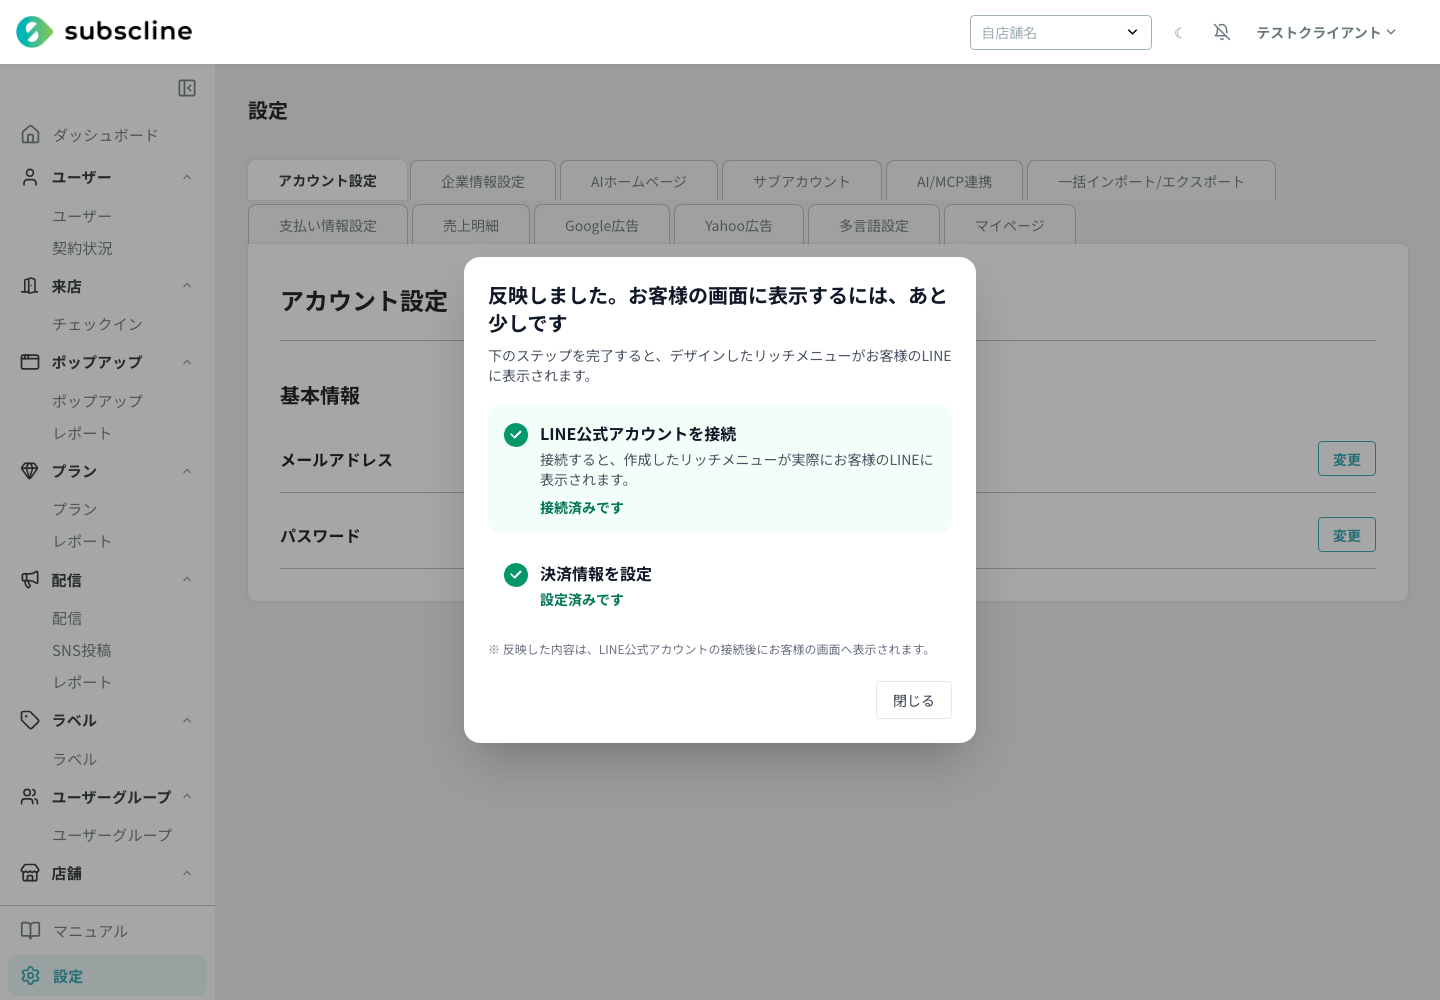Collapse the ポップアップ section chevron
The width and height of the screenshot is (1440, 1000).
click(187, 362)
